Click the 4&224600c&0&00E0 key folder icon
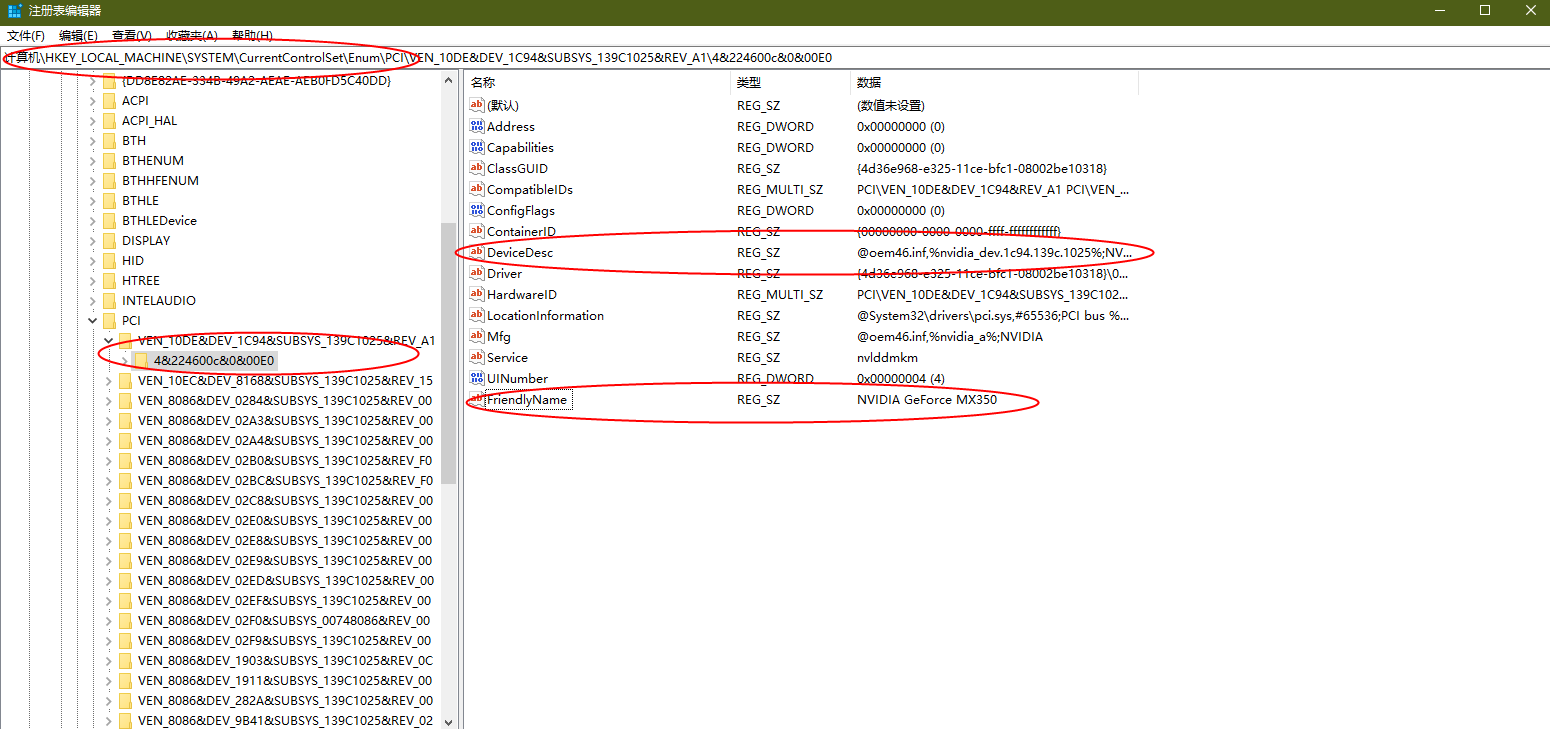The height and width of the screenshot is (729, 1550). [141, 360]
